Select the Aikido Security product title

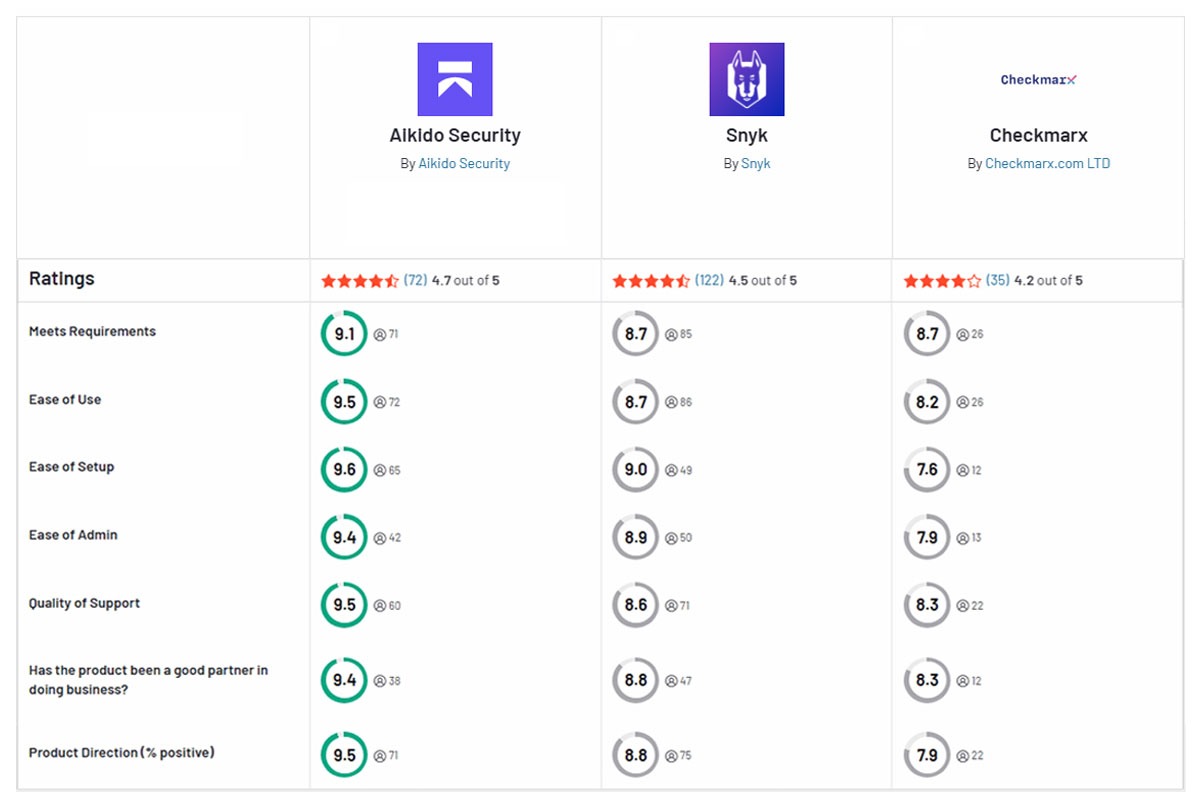tap(455, 135)
